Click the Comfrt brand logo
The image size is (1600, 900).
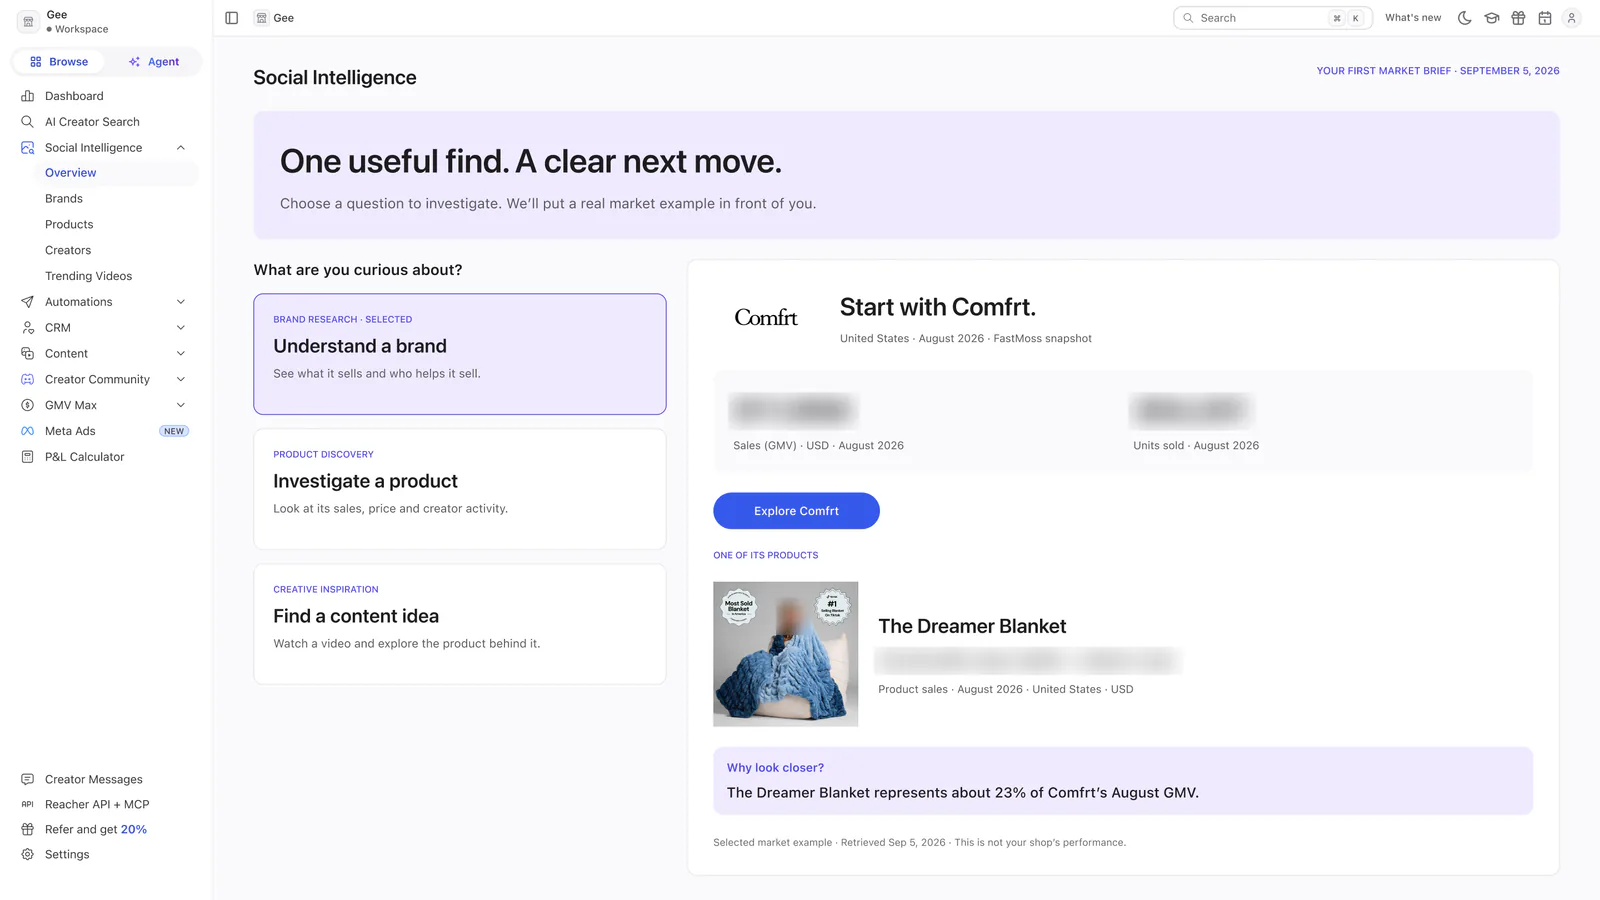766,318
